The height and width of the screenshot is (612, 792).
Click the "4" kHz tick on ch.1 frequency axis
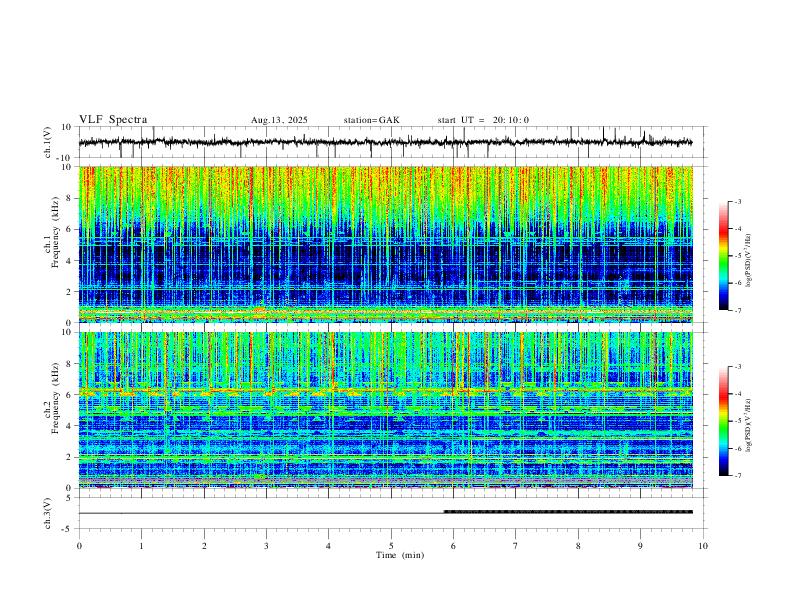coord(69,261)
